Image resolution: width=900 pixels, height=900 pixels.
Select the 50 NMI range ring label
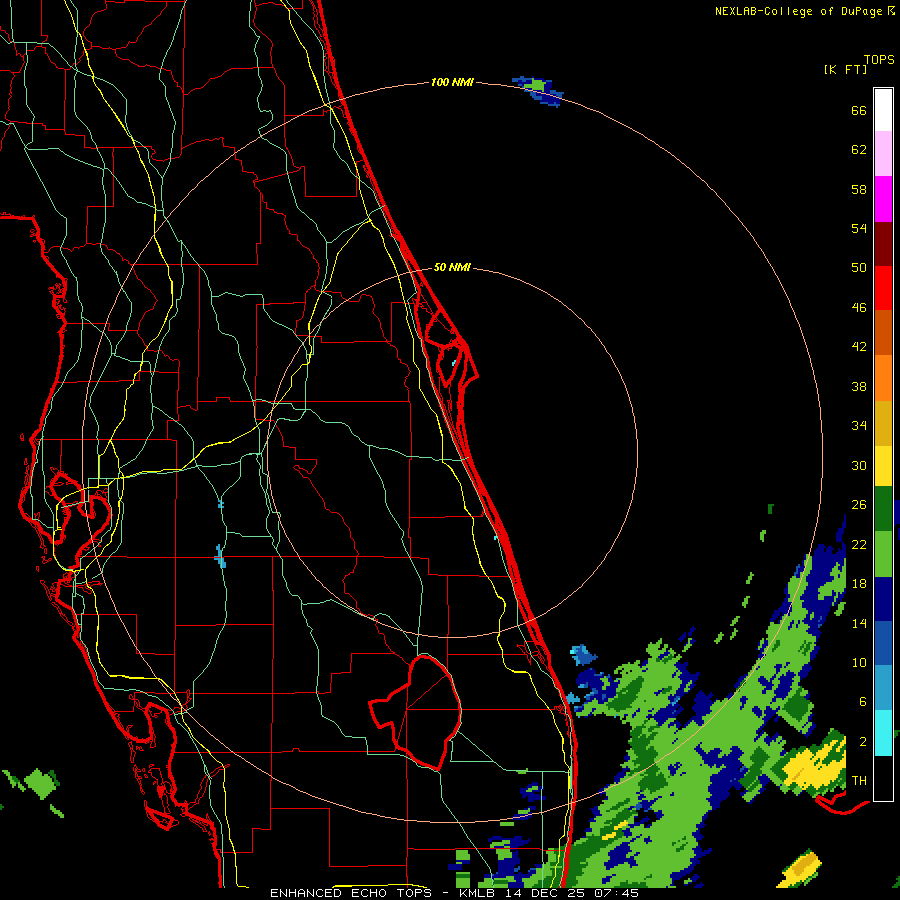(x=452, y=267)
